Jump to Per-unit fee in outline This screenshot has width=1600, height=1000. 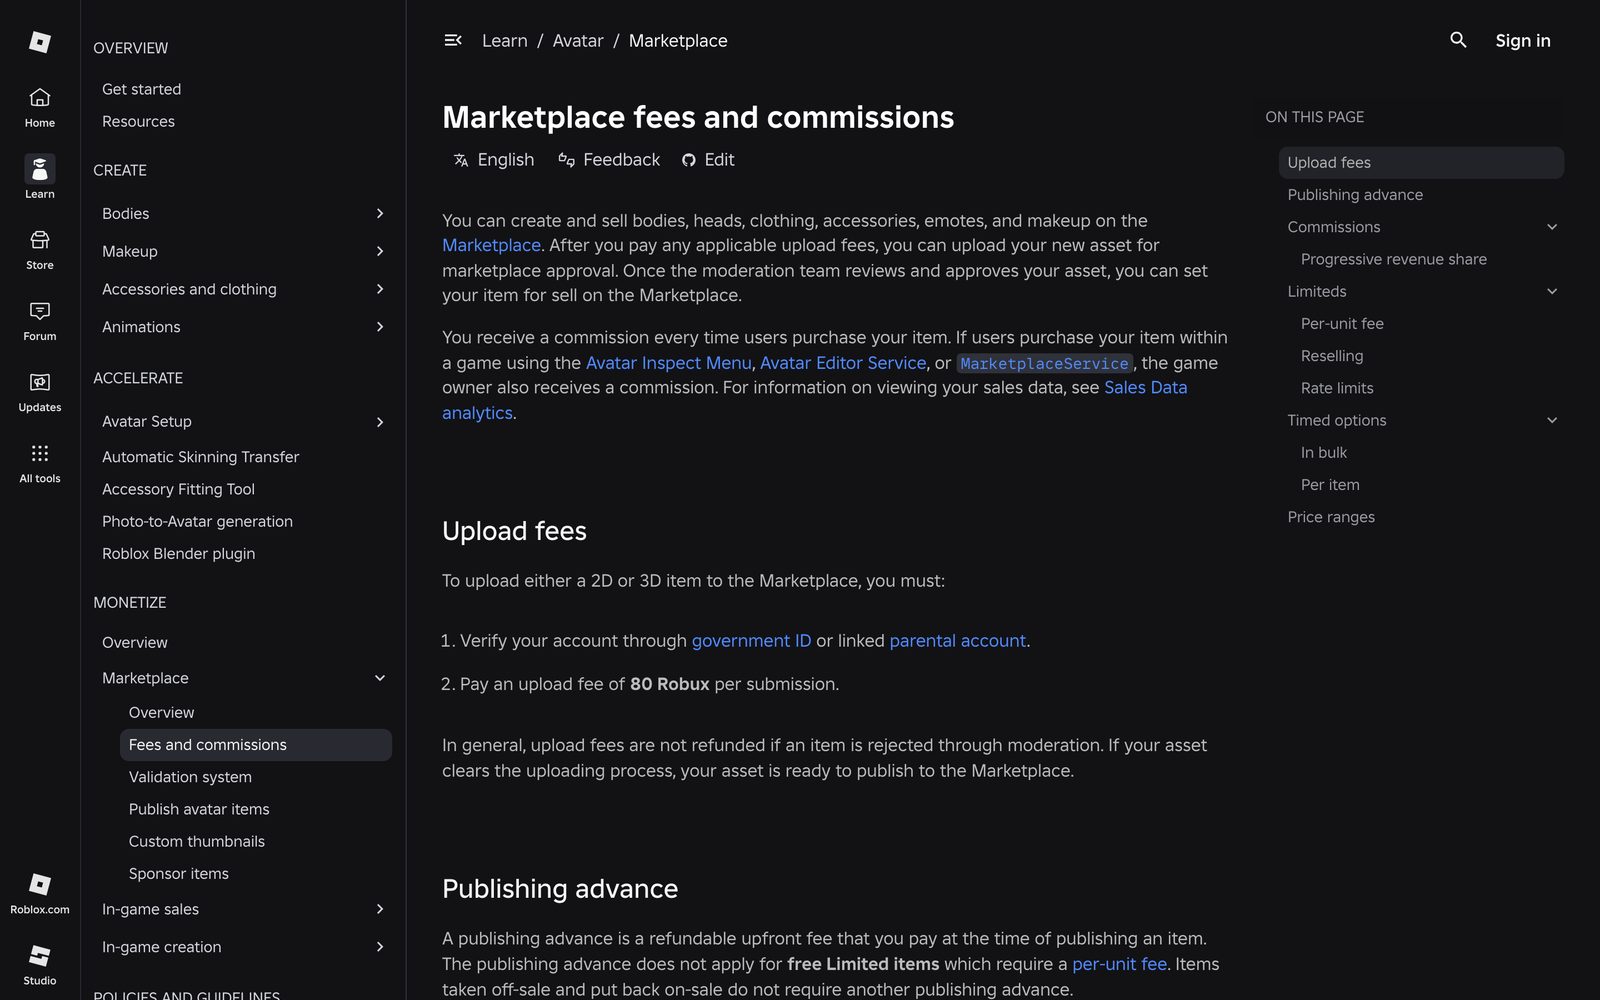1342,324
